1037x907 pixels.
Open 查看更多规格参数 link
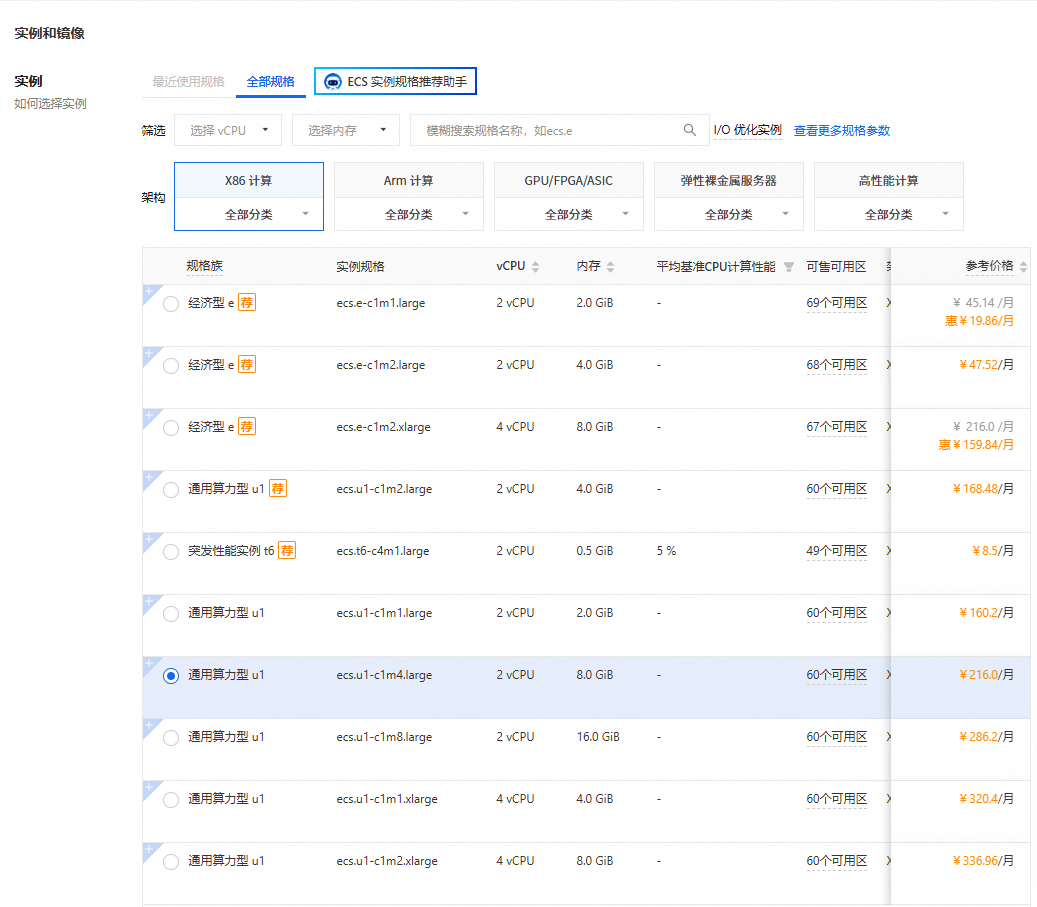842,130
